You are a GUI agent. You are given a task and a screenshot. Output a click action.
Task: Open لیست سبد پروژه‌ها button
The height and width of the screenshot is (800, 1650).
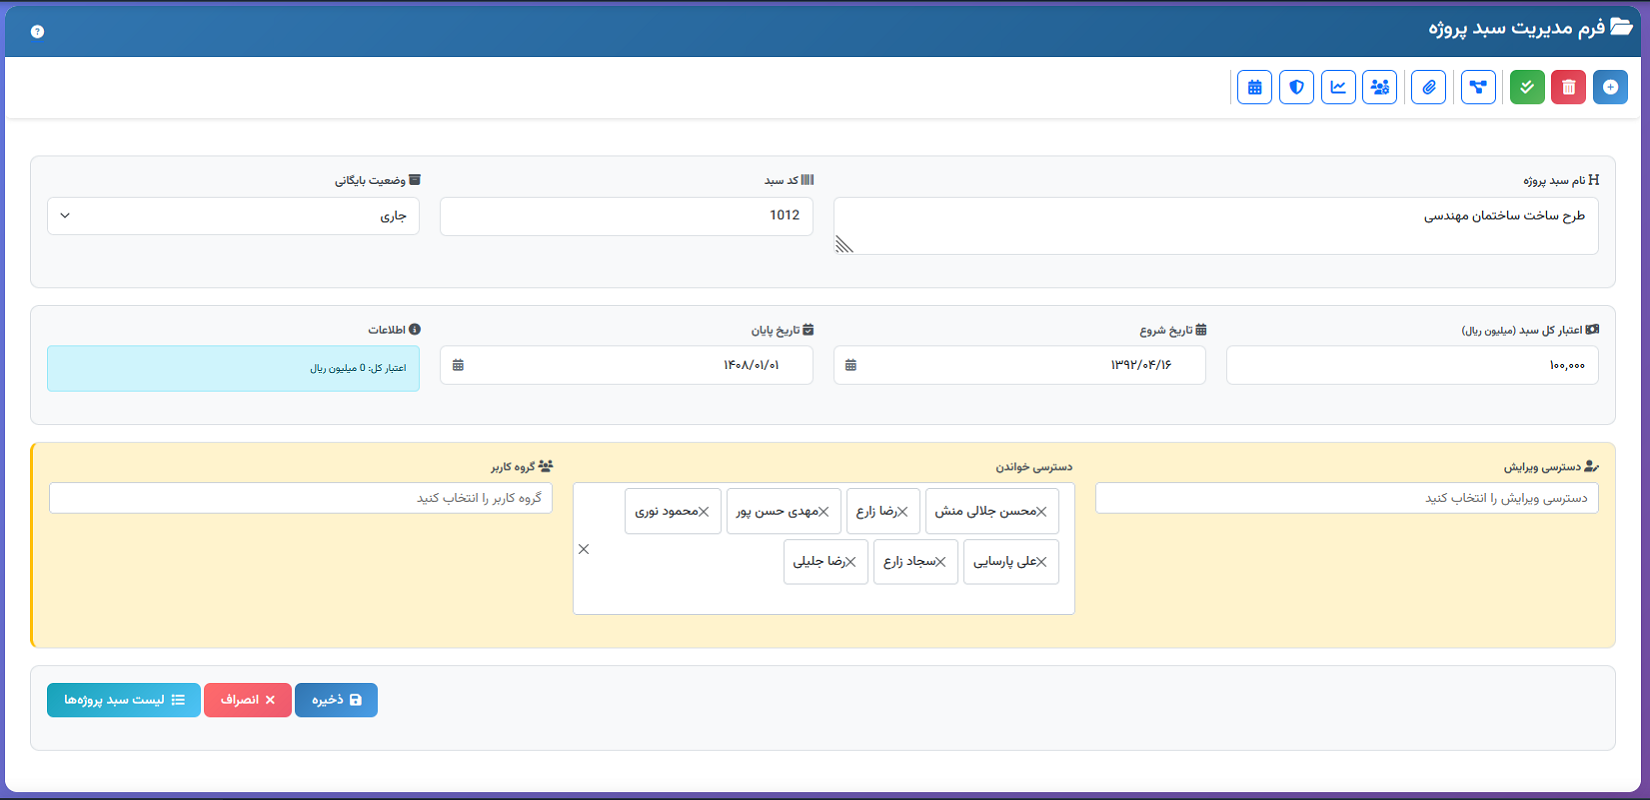124,700
